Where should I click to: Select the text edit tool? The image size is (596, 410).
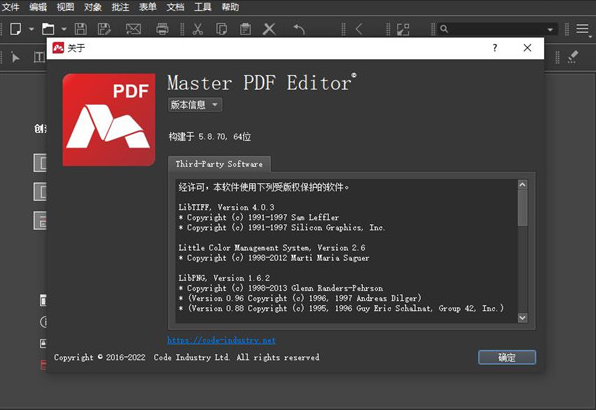point(40,57)
